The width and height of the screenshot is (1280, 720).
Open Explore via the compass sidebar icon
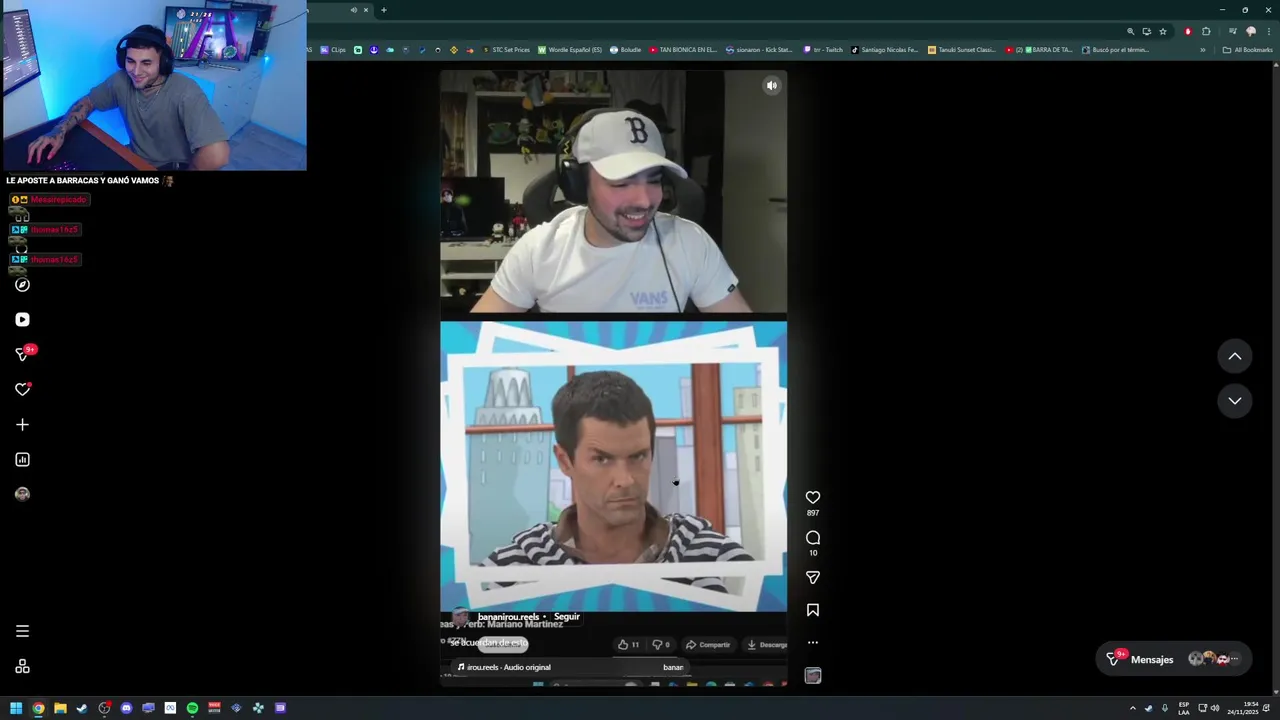pyautogui.click(x=22, y=285)
